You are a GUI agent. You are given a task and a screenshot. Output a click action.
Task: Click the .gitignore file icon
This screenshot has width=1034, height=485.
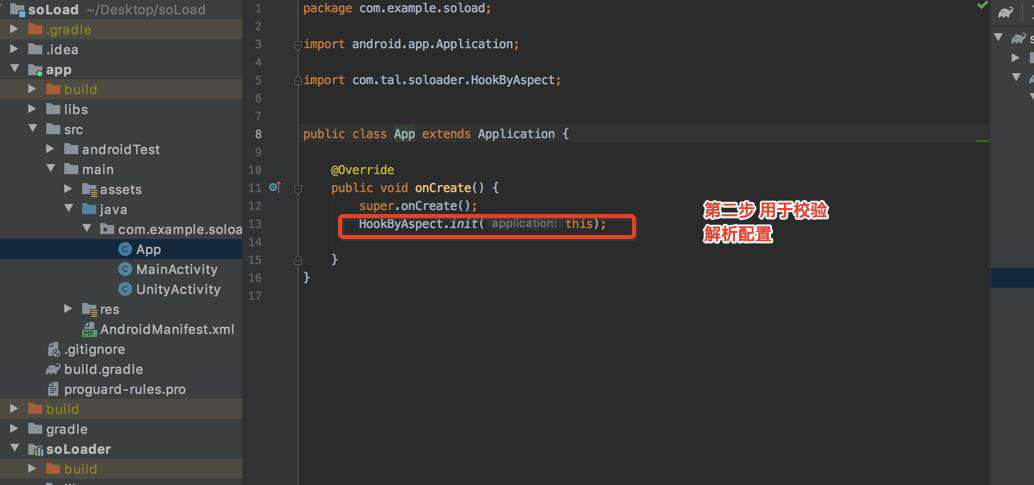click(53, 349)
